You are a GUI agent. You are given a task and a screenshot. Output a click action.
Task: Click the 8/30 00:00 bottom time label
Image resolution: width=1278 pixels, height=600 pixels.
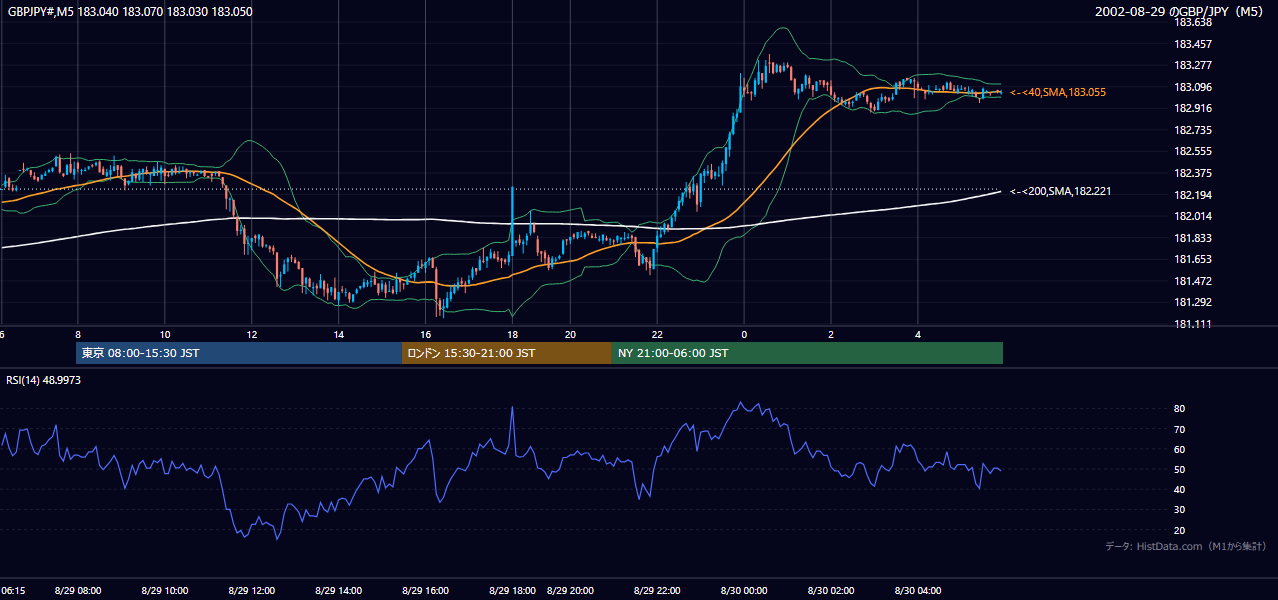(744, 590)
